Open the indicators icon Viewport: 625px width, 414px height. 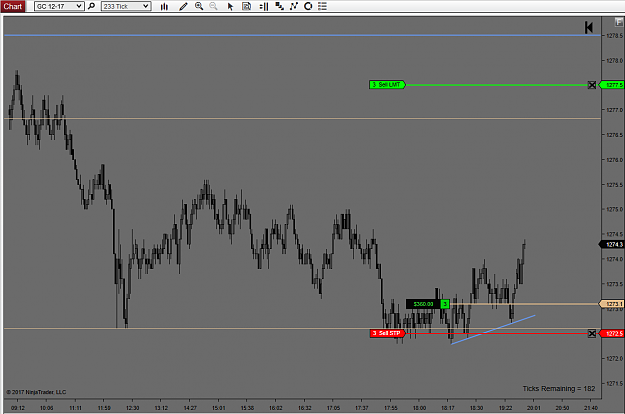(x=294, y=6)
